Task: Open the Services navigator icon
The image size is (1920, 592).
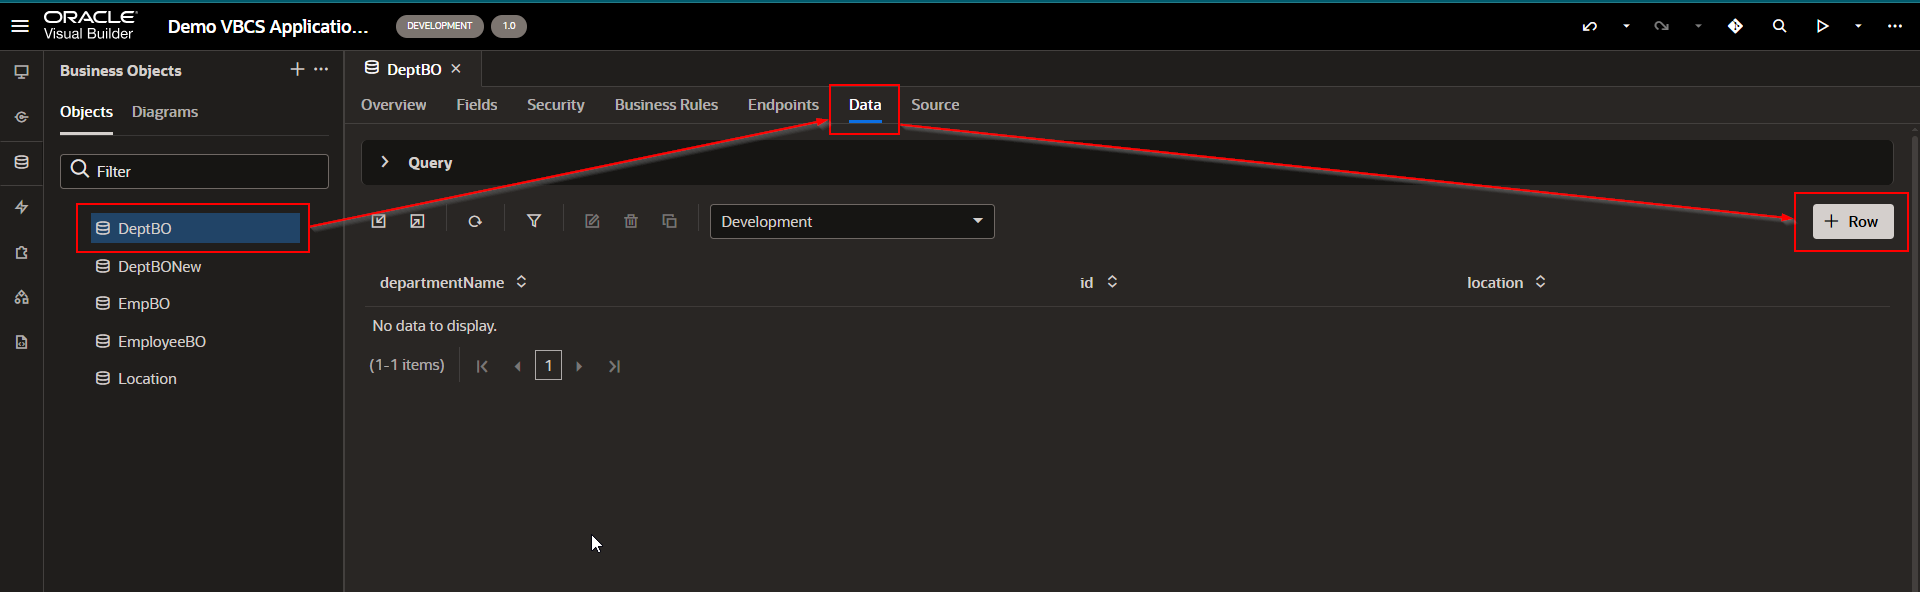Action: [x=21, y=117]
